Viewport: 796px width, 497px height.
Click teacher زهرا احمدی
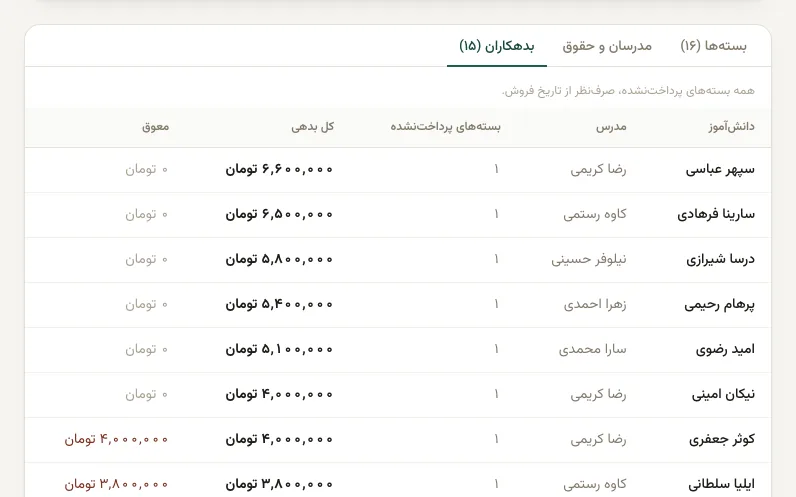coord(595,305)
